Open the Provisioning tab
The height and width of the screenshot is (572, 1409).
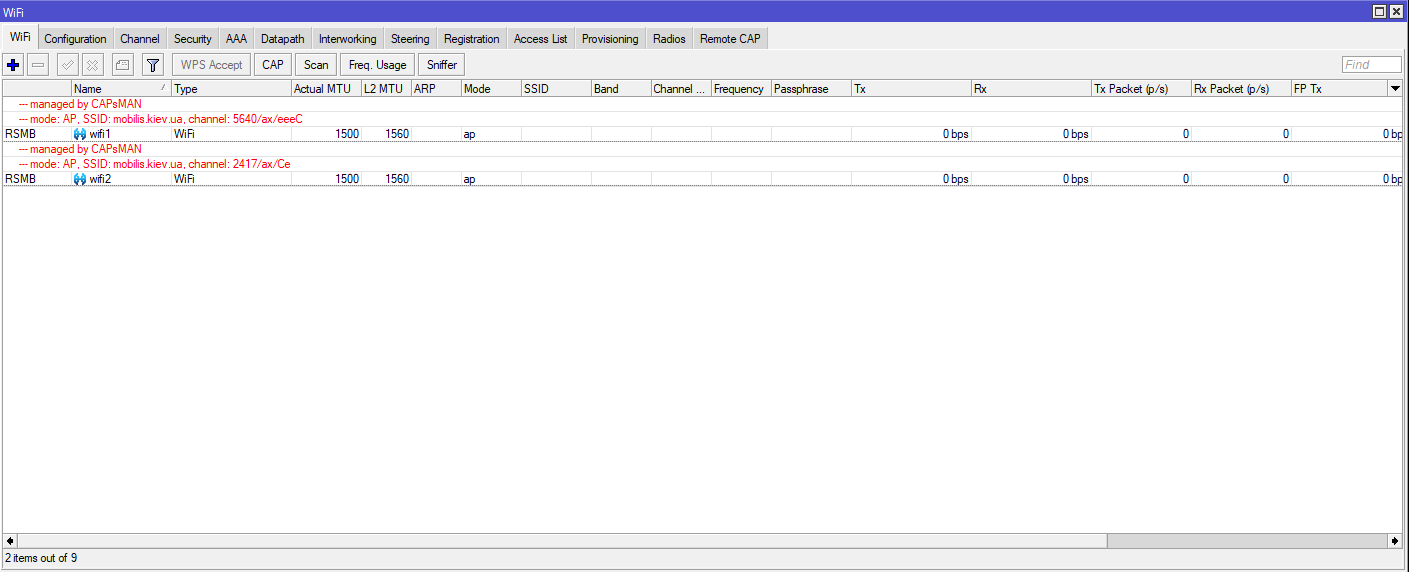point(609,39)
